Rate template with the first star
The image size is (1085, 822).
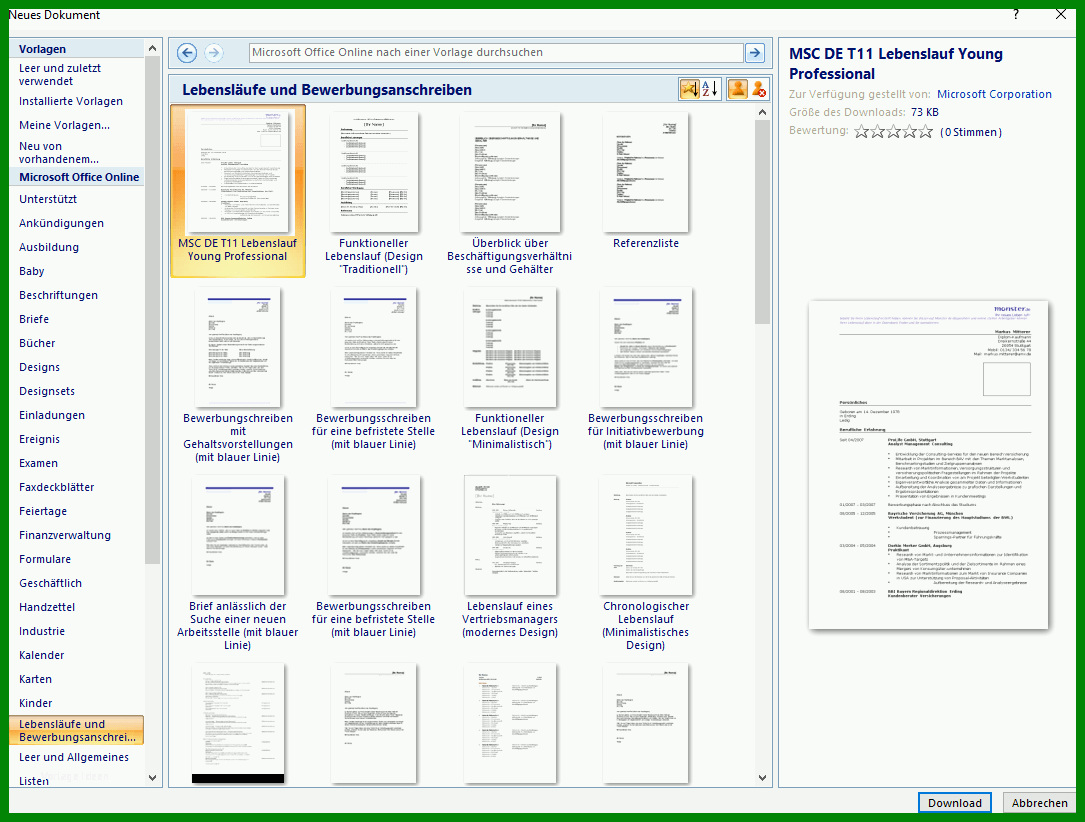point(861,131)
